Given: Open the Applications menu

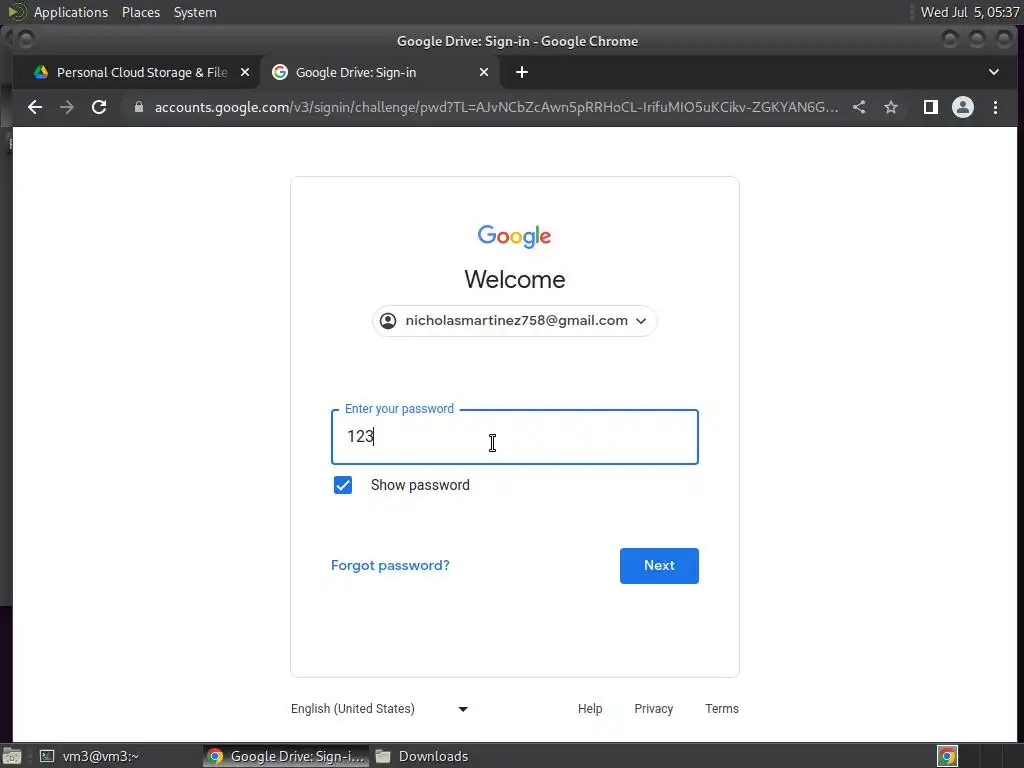Looking at the screenshot, I should pos(71,12).
